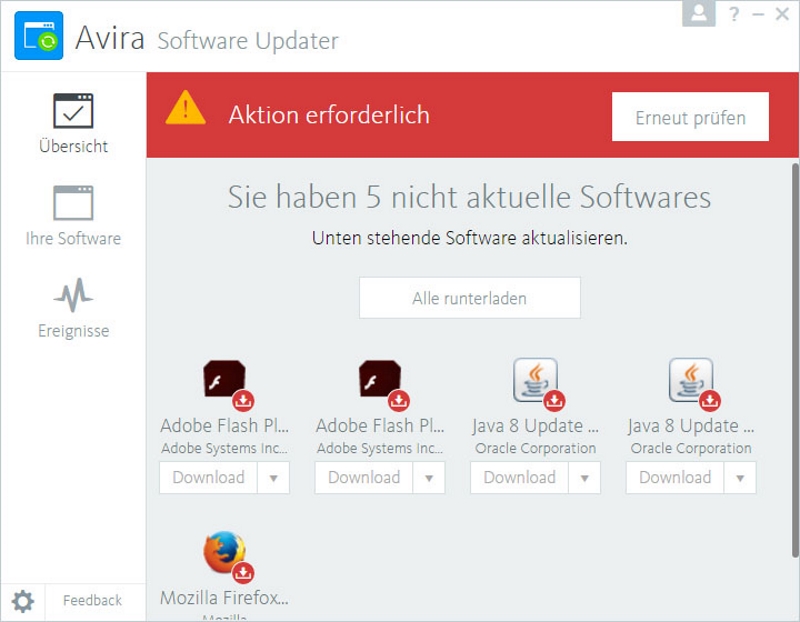Click the Erneut prüfen button
The image size is (800, 622).
click(x=690, y=117)
